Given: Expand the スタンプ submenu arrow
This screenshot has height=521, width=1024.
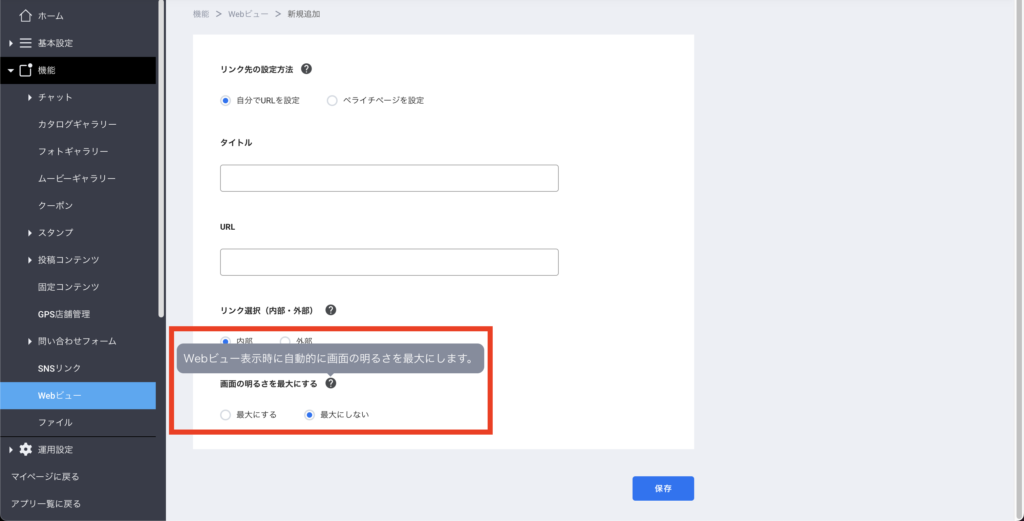Looking at the screenshot, I should (x=30, y=233).
